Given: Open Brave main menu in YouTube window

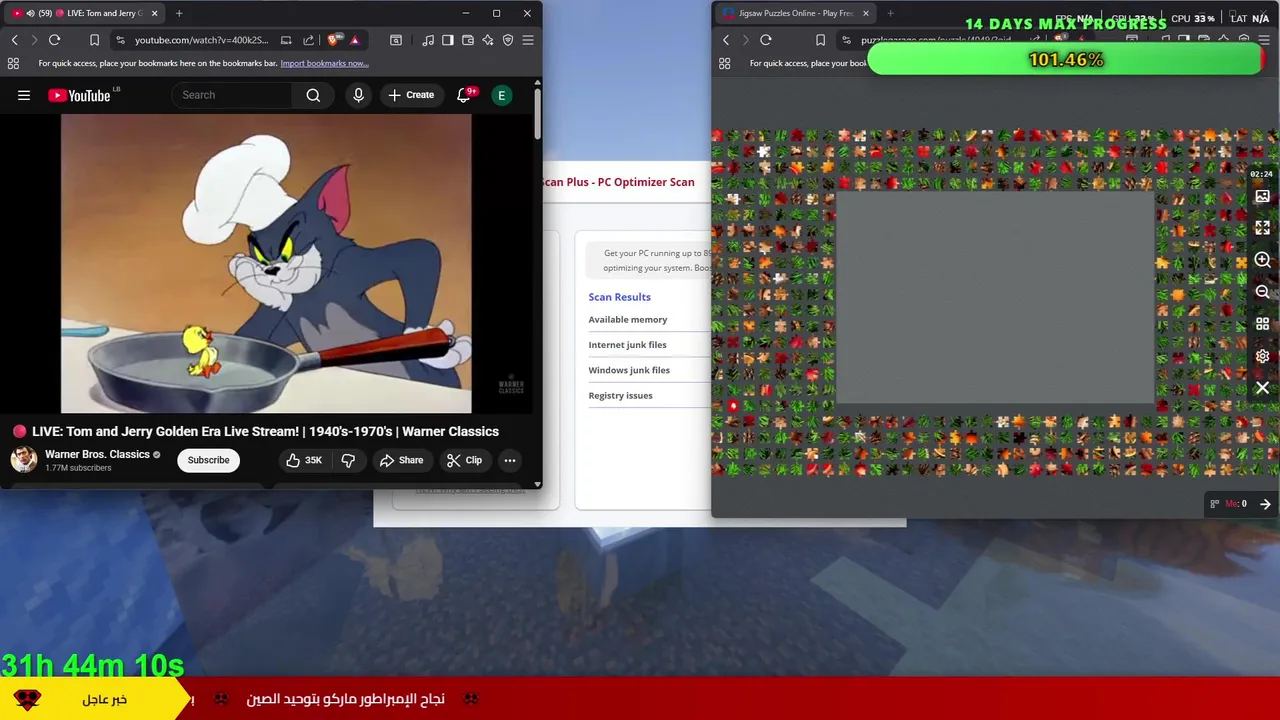Looking at the screenshot, I should 528,40.
